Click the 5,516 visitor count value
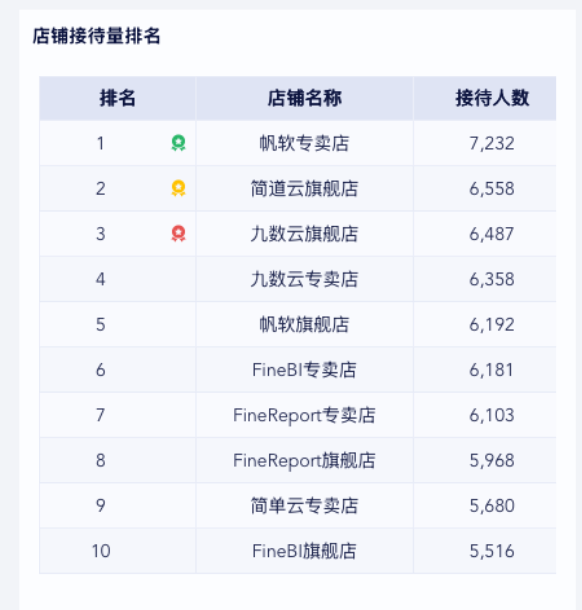The height and width of the screenshot is (610, 582). click(492, 551)
